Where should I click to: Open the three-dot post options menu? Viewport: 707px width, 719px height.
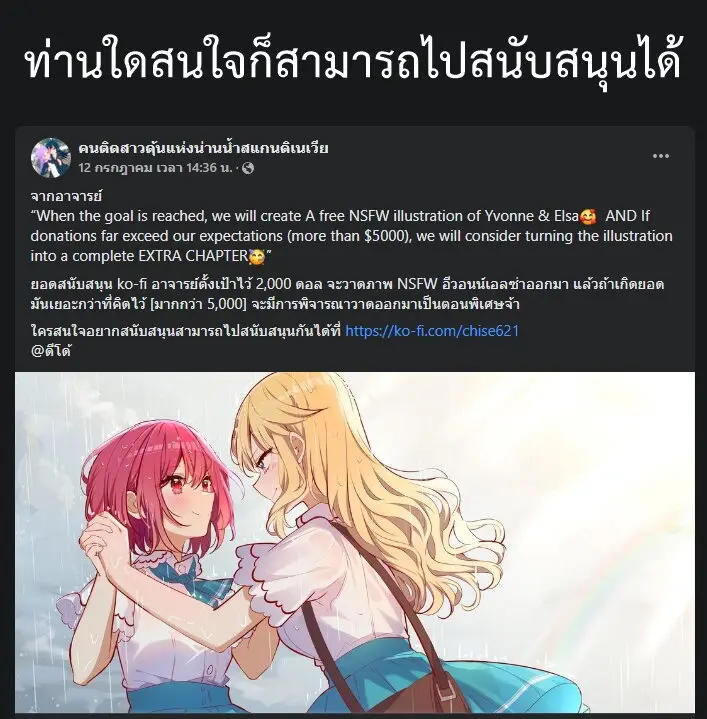(x=661, y=156)
